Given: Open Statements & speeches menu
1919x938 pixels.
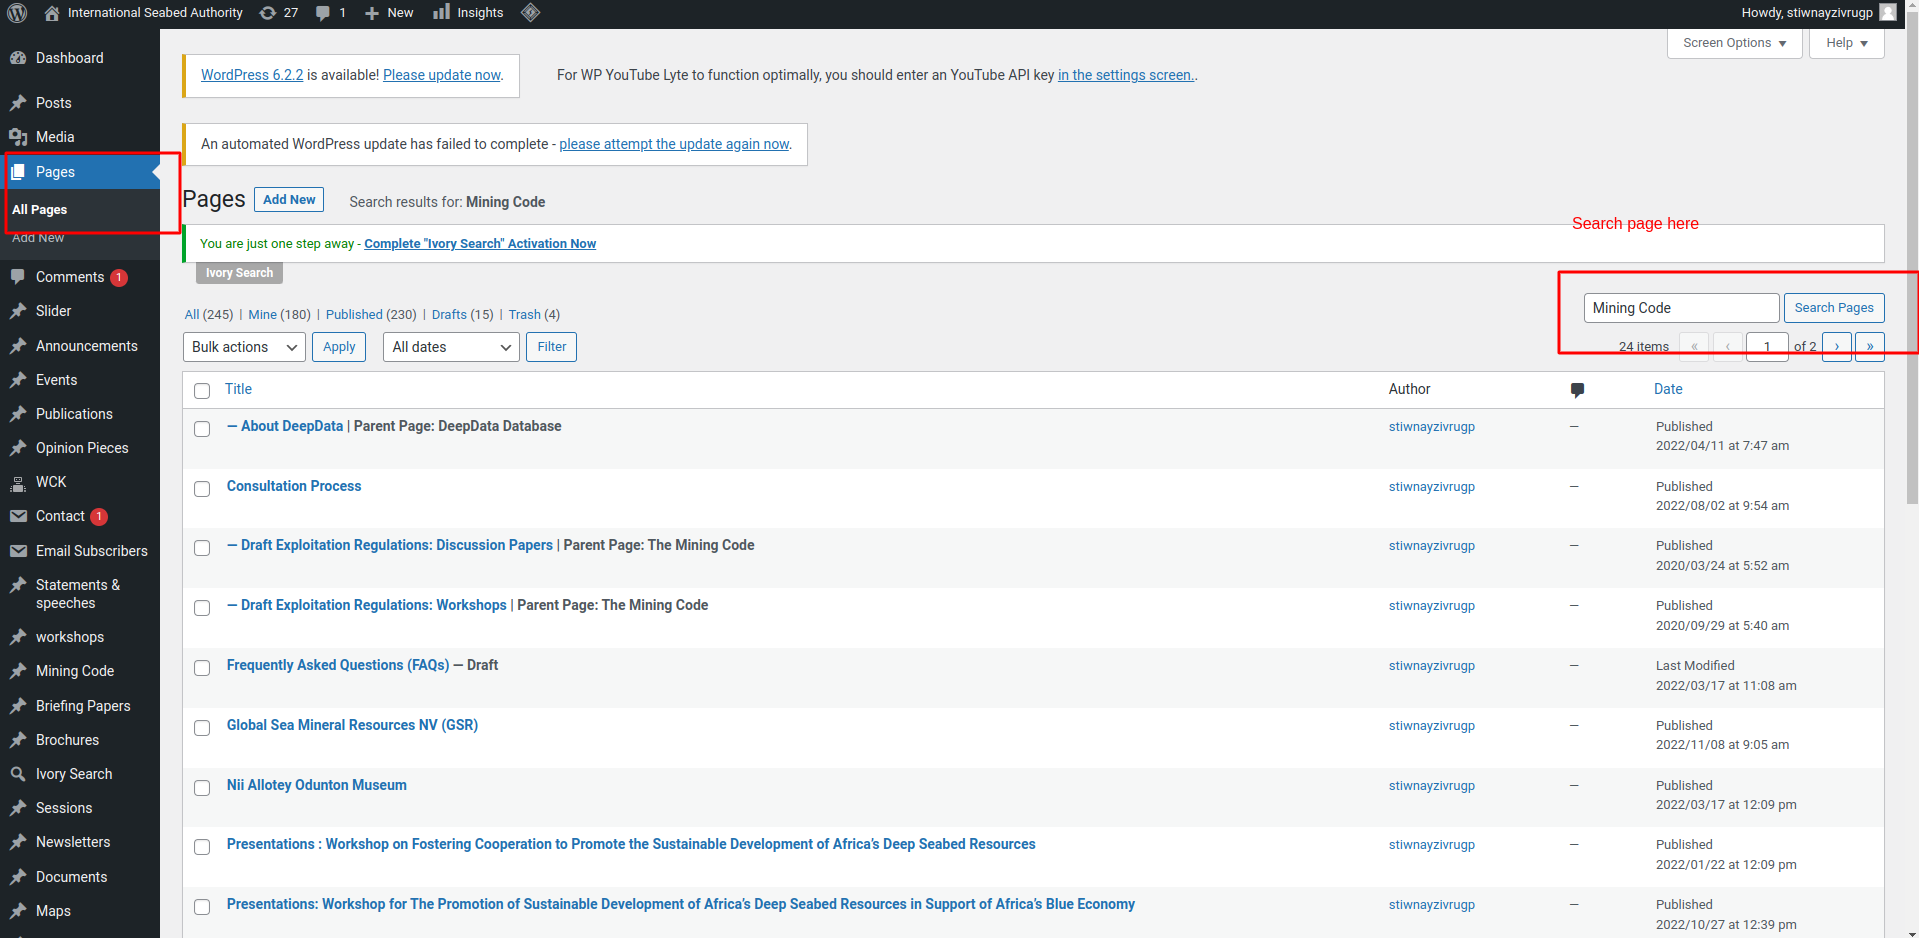Looking at the screenshot, I should [78, 594].
